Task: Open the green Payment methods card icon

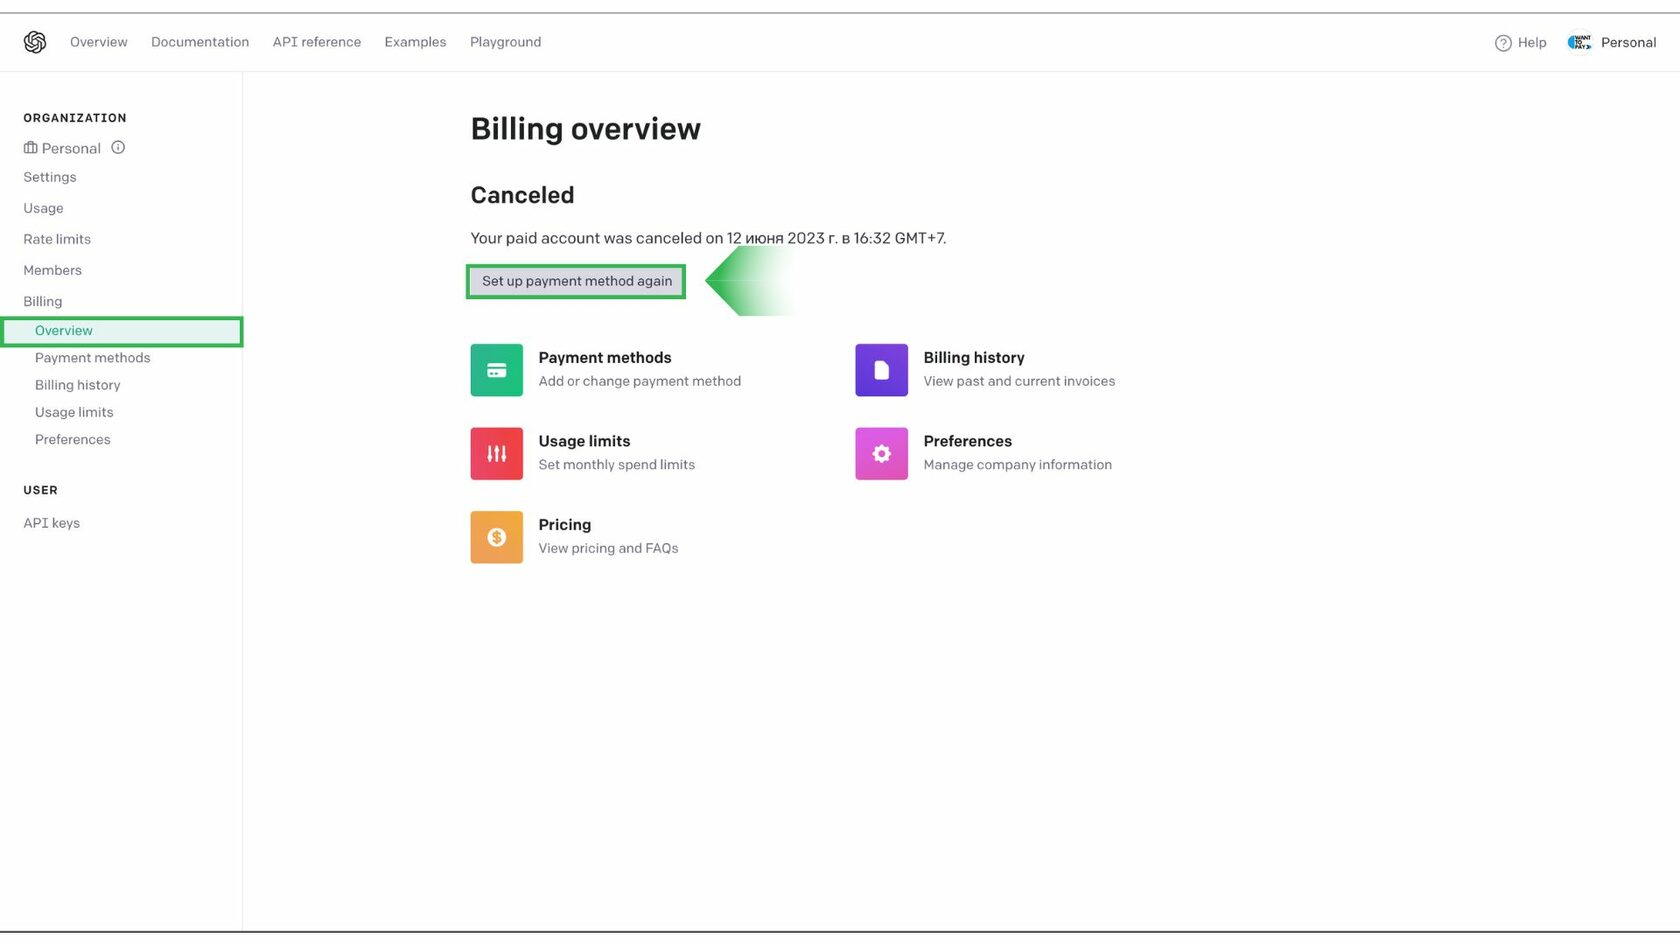Action: (496, 370)
